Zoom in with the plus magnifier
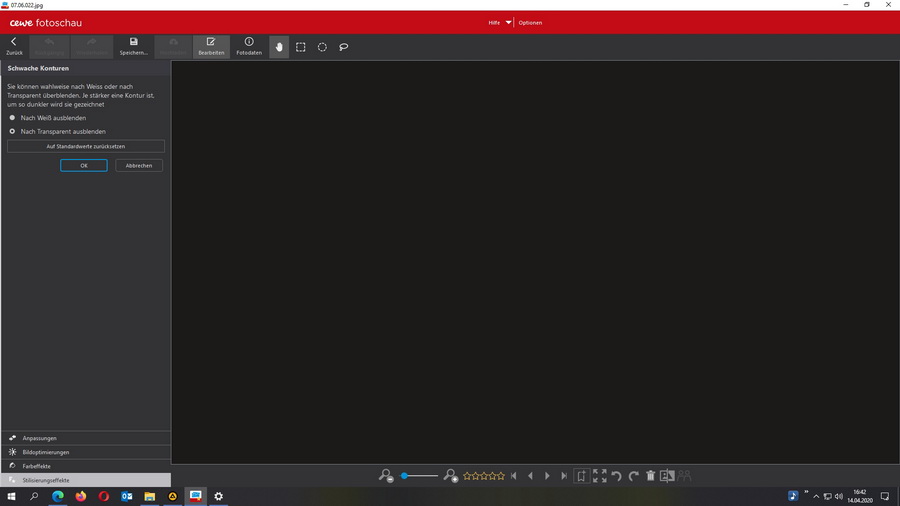The height and width of the screenshot is (506, 900). [451, 476]
